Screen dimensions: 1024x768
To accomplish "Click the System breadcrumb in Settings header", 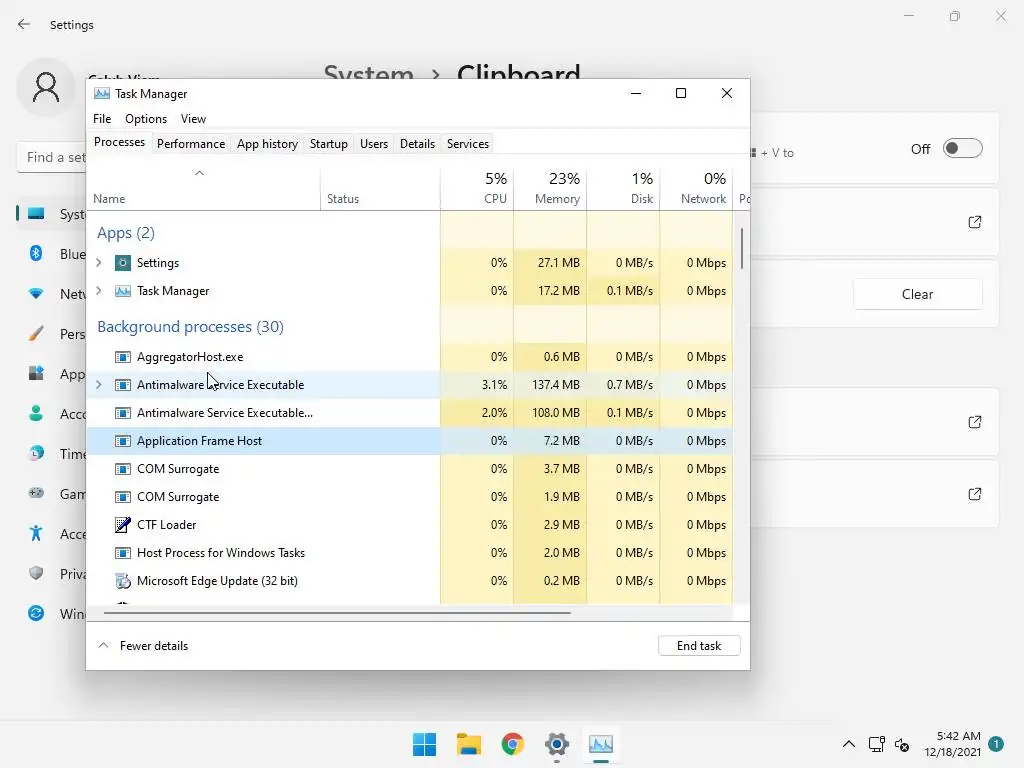I will [x=369, y=71].
